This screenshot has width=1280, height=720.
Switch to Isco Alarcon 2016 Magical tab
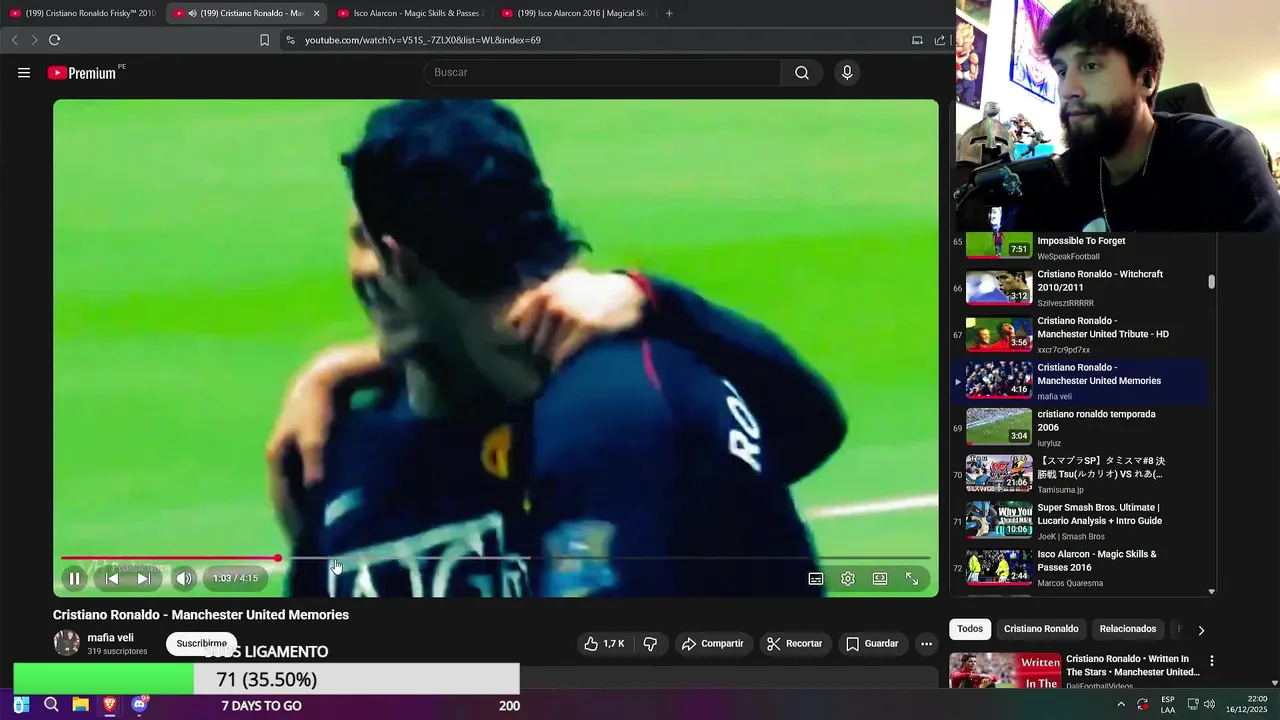(573, 13)
